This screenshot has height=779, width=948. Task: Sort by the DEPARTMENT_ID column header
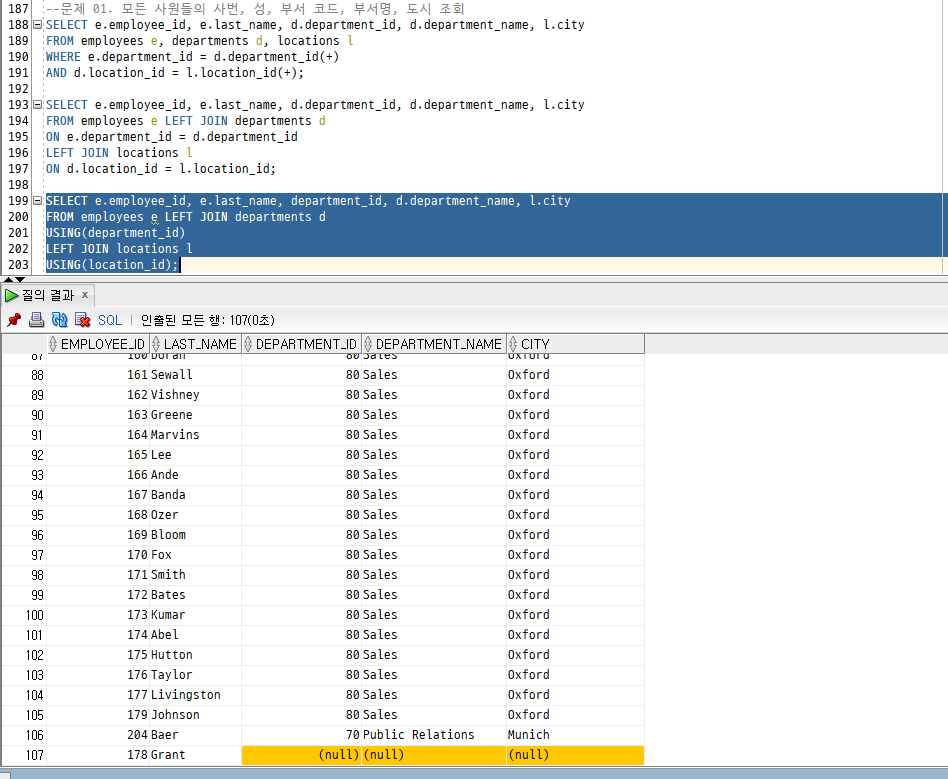click(x=302, y=344)
